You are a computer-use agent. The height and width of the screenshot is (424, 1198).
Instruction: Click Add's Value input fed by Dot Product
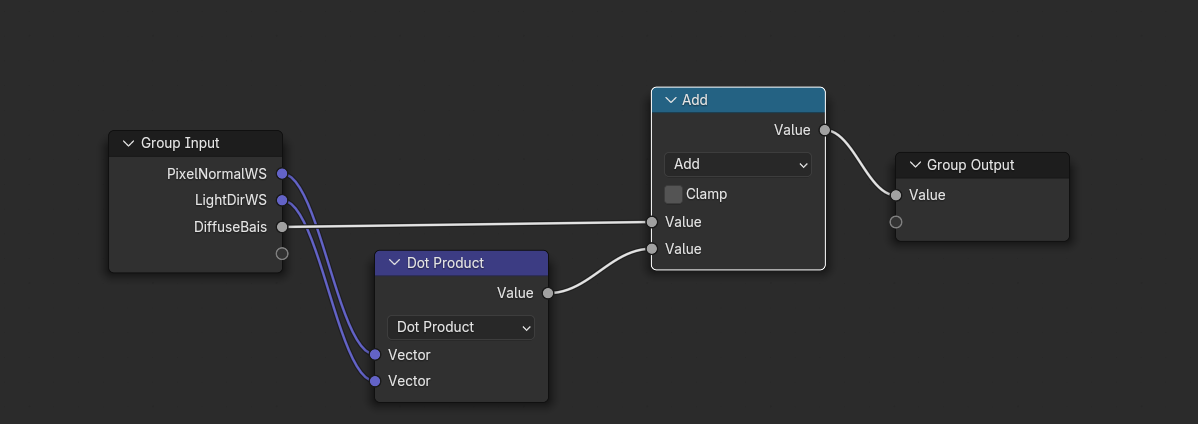pyautogui.click(x=652, y=249)
